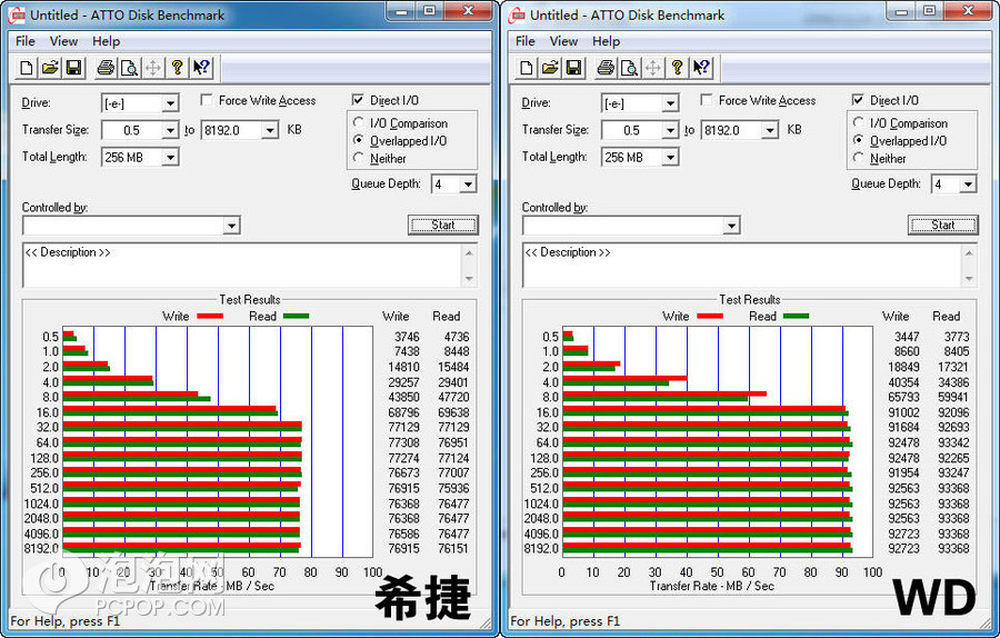The width and height of the screenshot is (1000, 638).
Task: Expand Controlled by combo box, right (WD) window
Action: point(732,225)
